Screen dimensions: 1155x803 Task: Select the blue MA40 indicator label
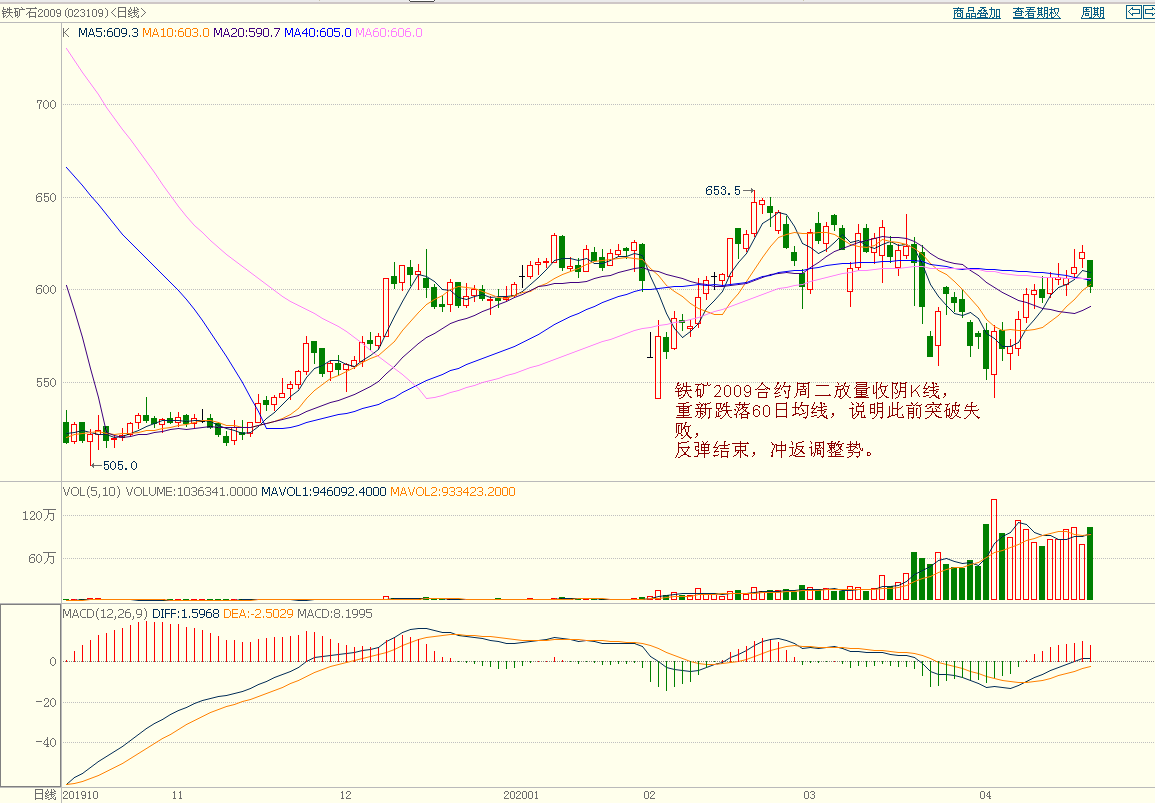[318, 33]
